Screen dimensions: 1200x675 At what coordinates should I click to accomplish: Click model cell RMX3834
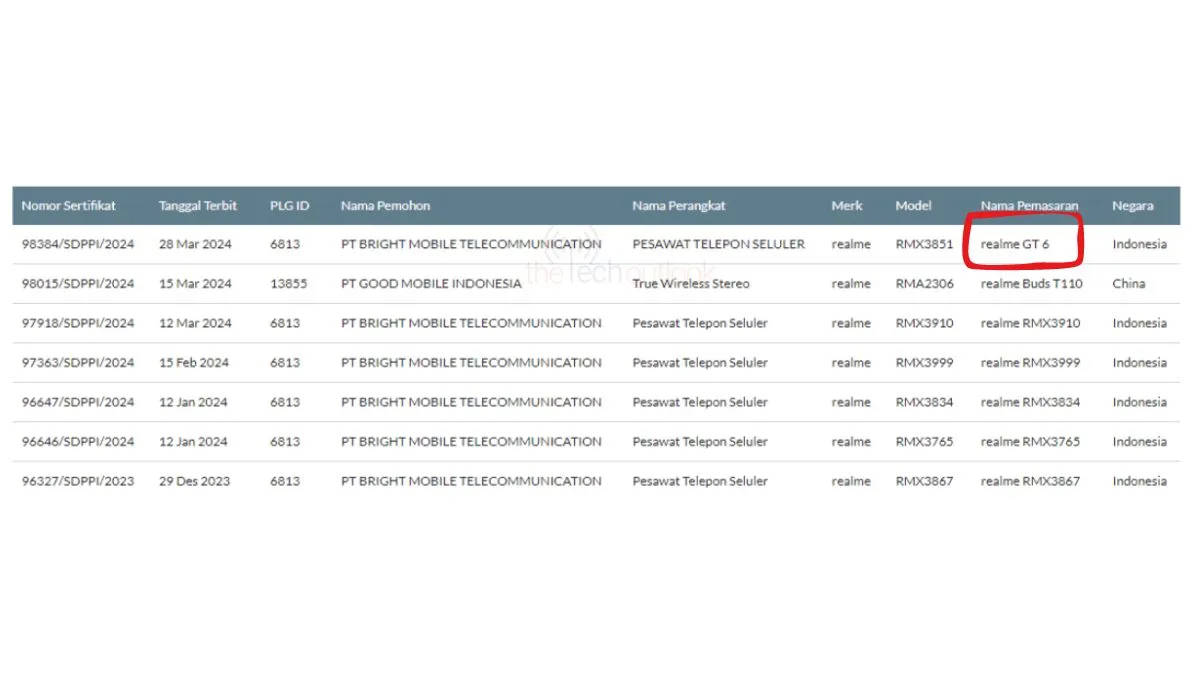pos(925,402)
